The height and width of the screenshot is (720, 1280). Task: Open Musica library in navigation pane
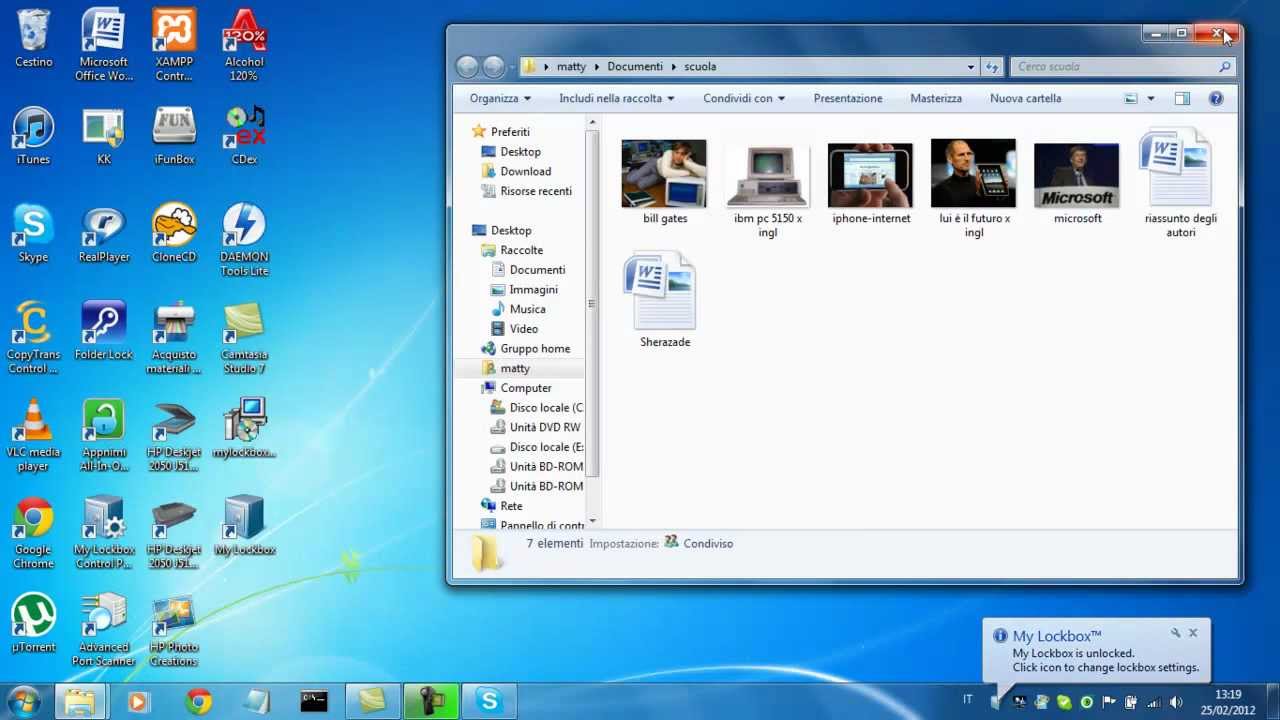[527, 309]
